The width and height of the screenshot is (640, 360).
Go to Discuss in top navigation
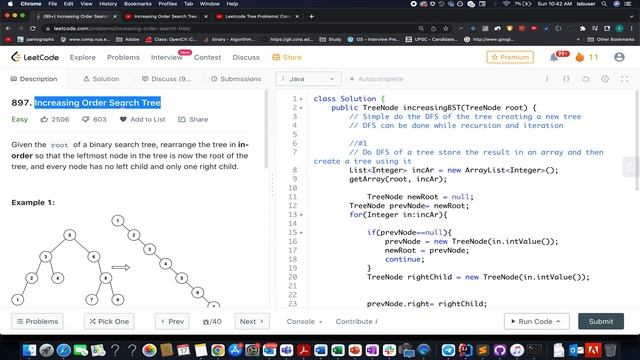coord(246,58)
